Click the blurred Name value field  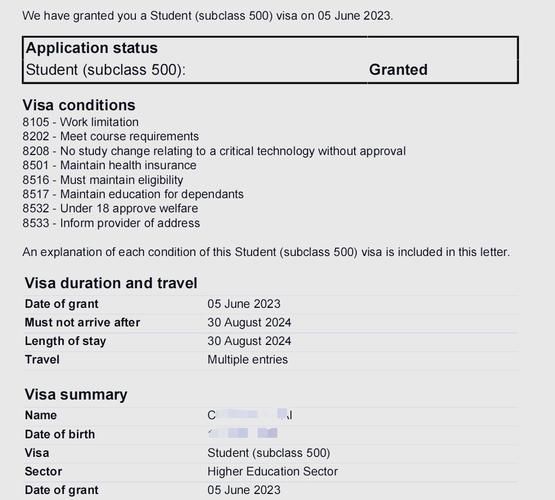tap(250, 415)
